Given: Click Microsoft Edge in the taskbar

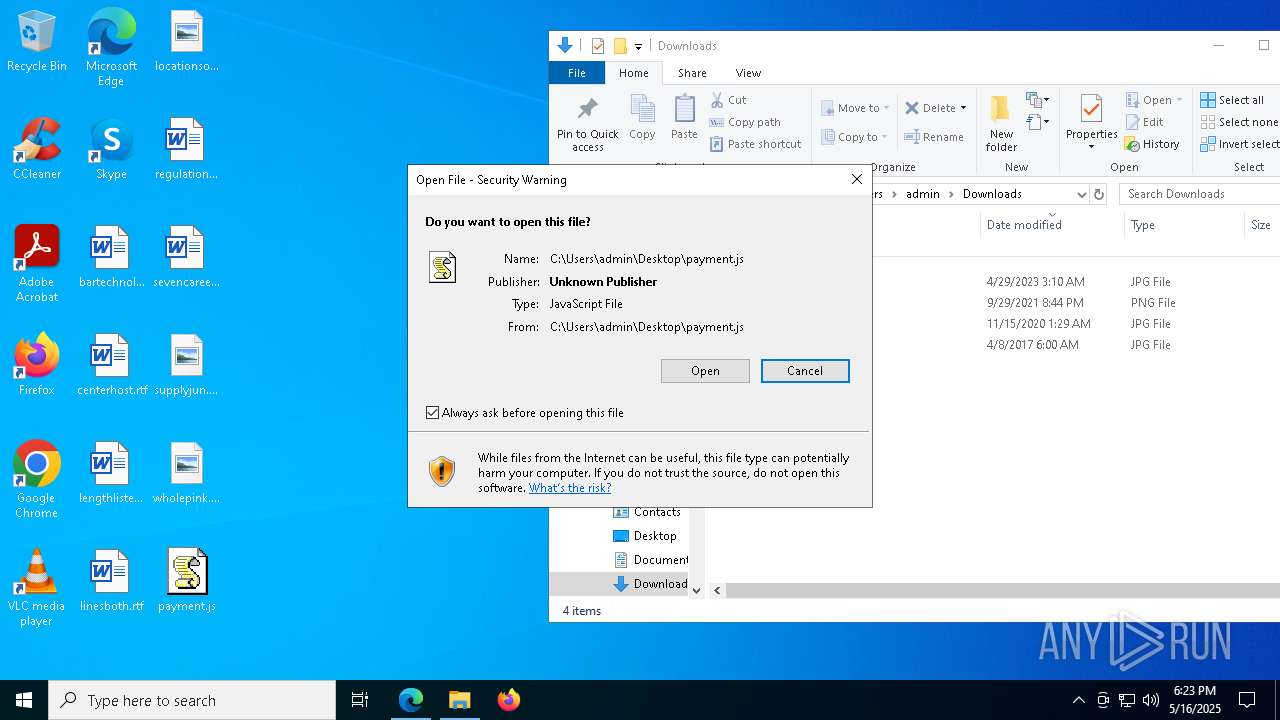Looking at the screenshot, I should coord(411,700).
